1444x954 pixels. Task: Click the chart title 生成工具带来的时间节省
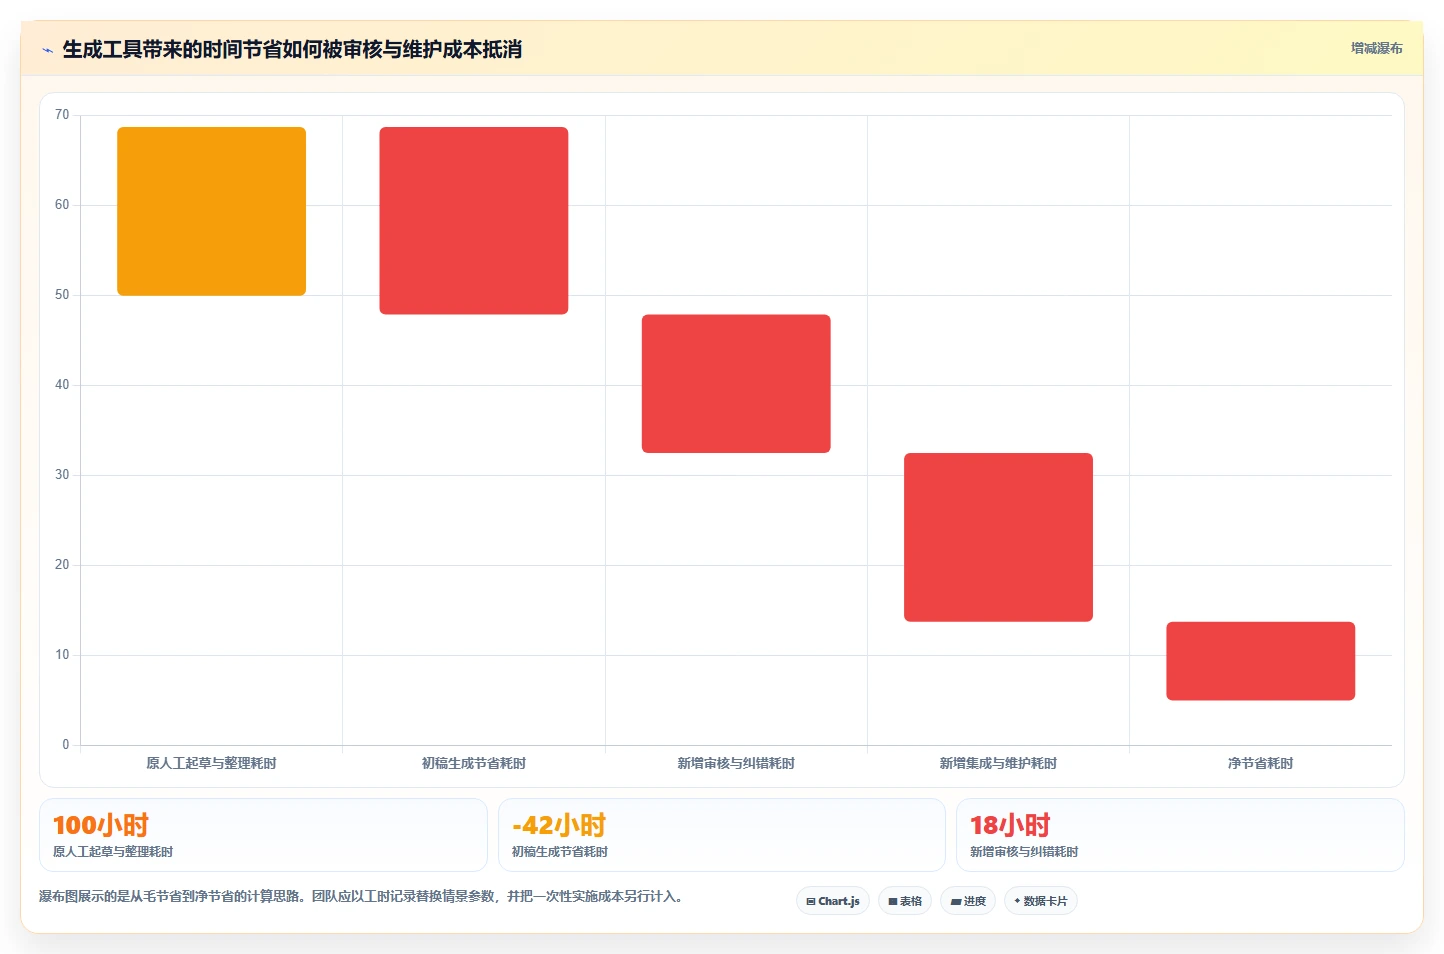[x=292, y=49]
